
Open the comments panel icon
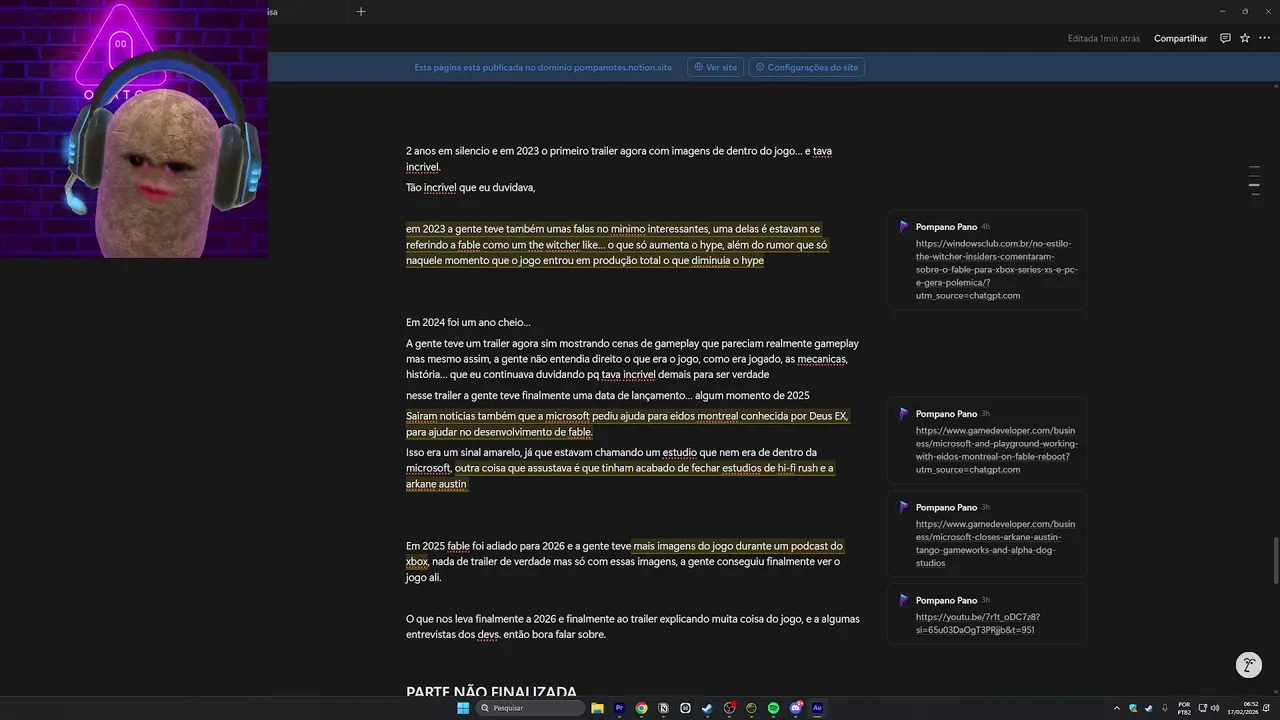coord(1225,38)
